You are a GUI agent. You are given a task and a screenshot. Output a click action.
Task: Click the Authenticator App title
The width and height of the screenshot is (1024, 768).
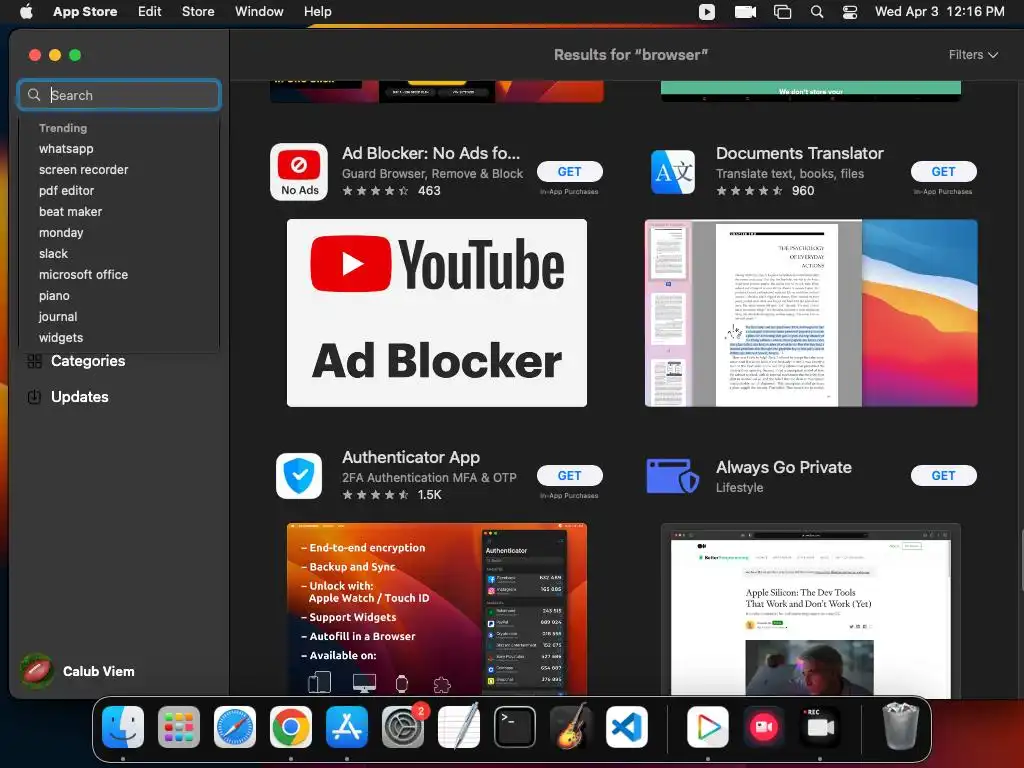coord(411,457)
